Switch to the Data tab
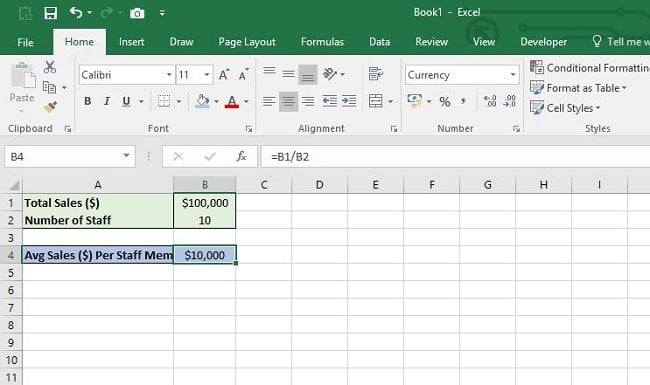650x385 pixels. (379, 42)
